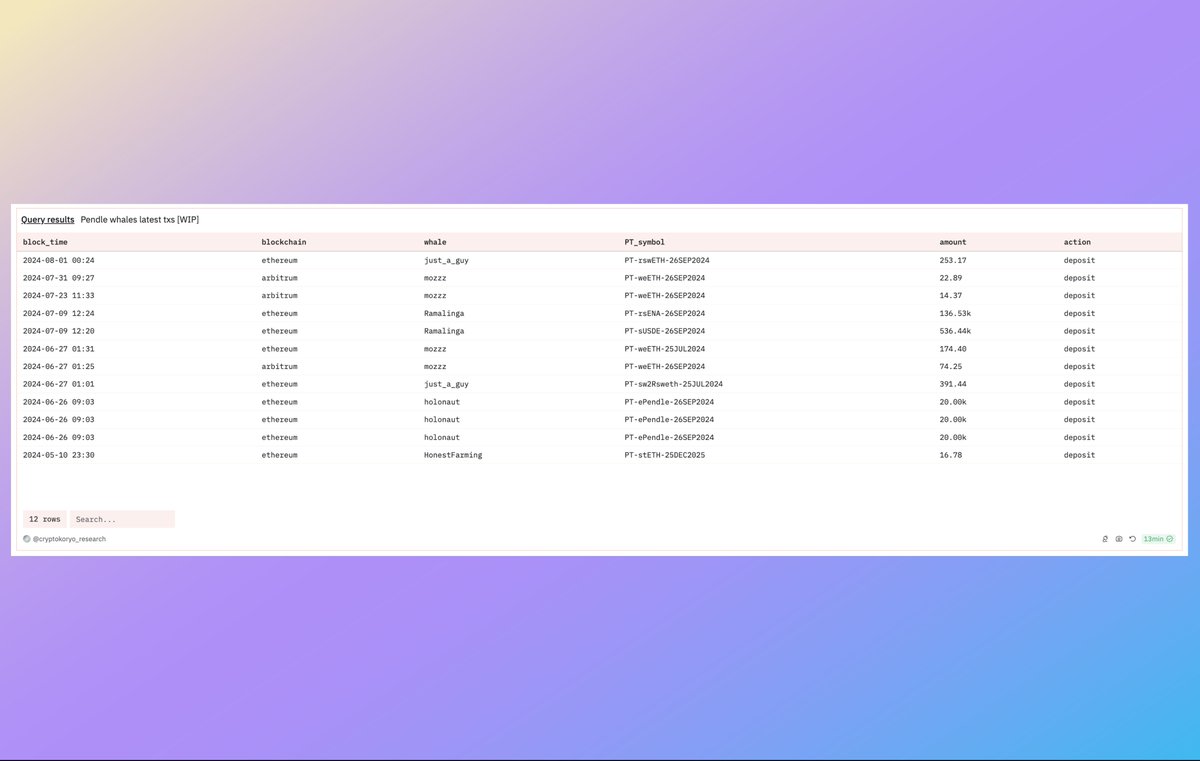Select cell '2024-06-27 01:25'
Screen dimensions: 1200x761
coord(59,367)
